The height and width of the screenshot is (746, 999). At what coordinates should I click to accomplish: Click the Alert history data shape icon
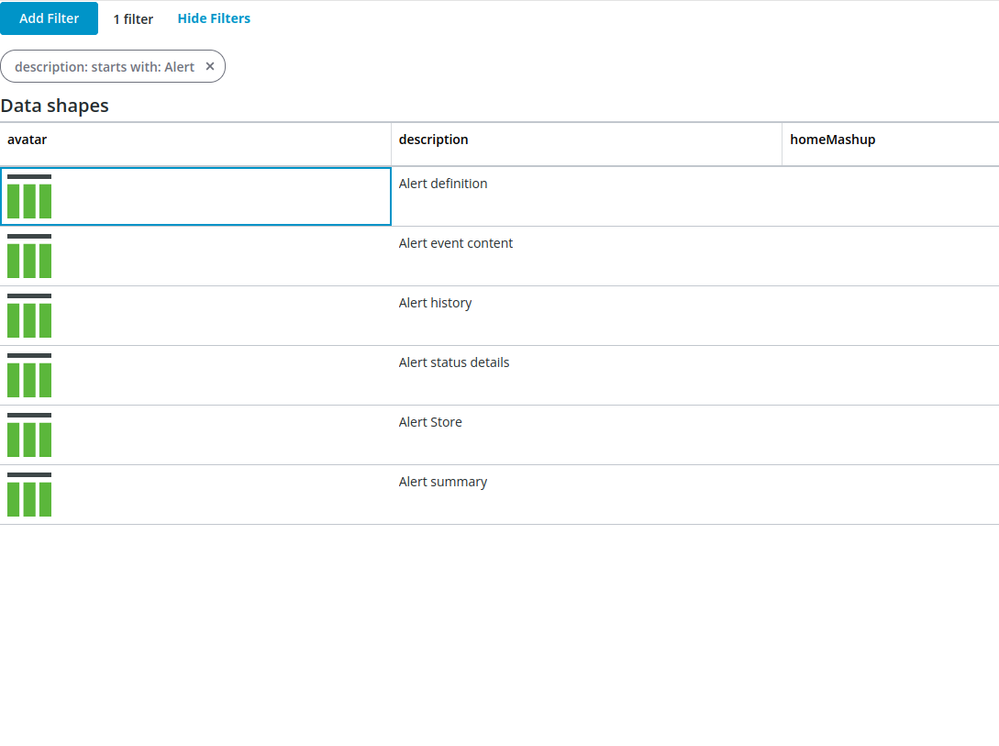(x=29, y=316)
